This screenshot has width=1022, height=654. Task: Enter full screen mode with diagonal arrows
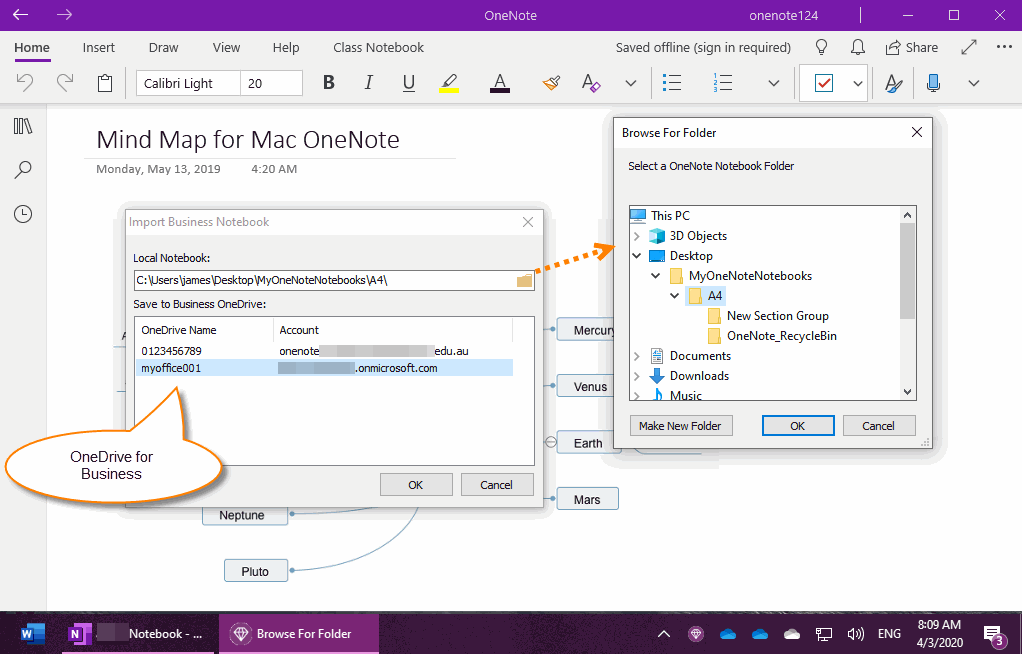click(969, 47)
